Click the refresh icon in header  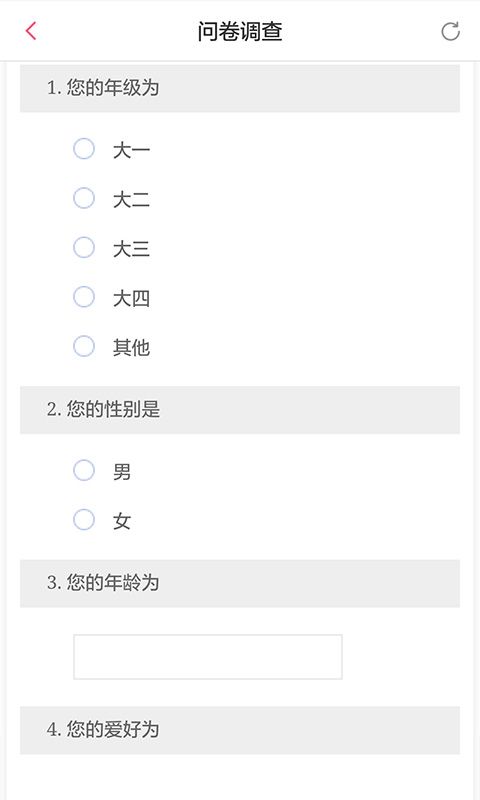click(x=450, y=31)
